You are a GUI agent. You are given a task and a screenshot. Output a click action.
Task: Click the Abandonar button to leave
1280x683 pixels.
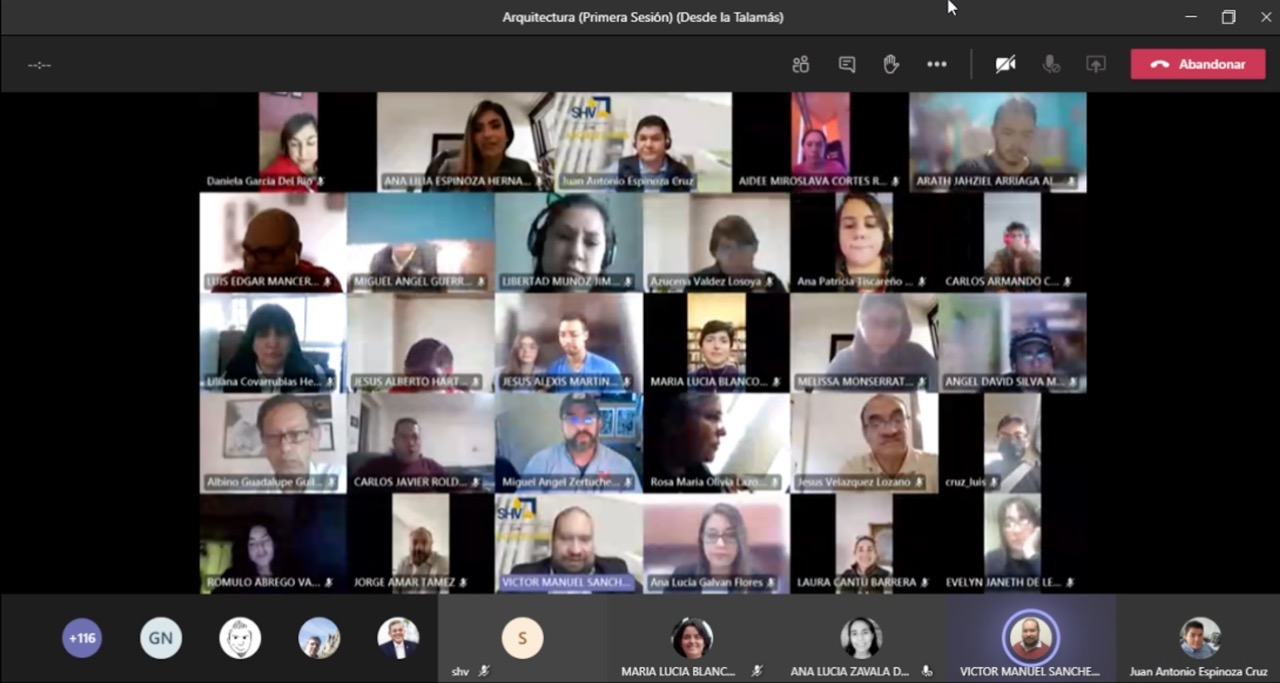[1198, 64]
